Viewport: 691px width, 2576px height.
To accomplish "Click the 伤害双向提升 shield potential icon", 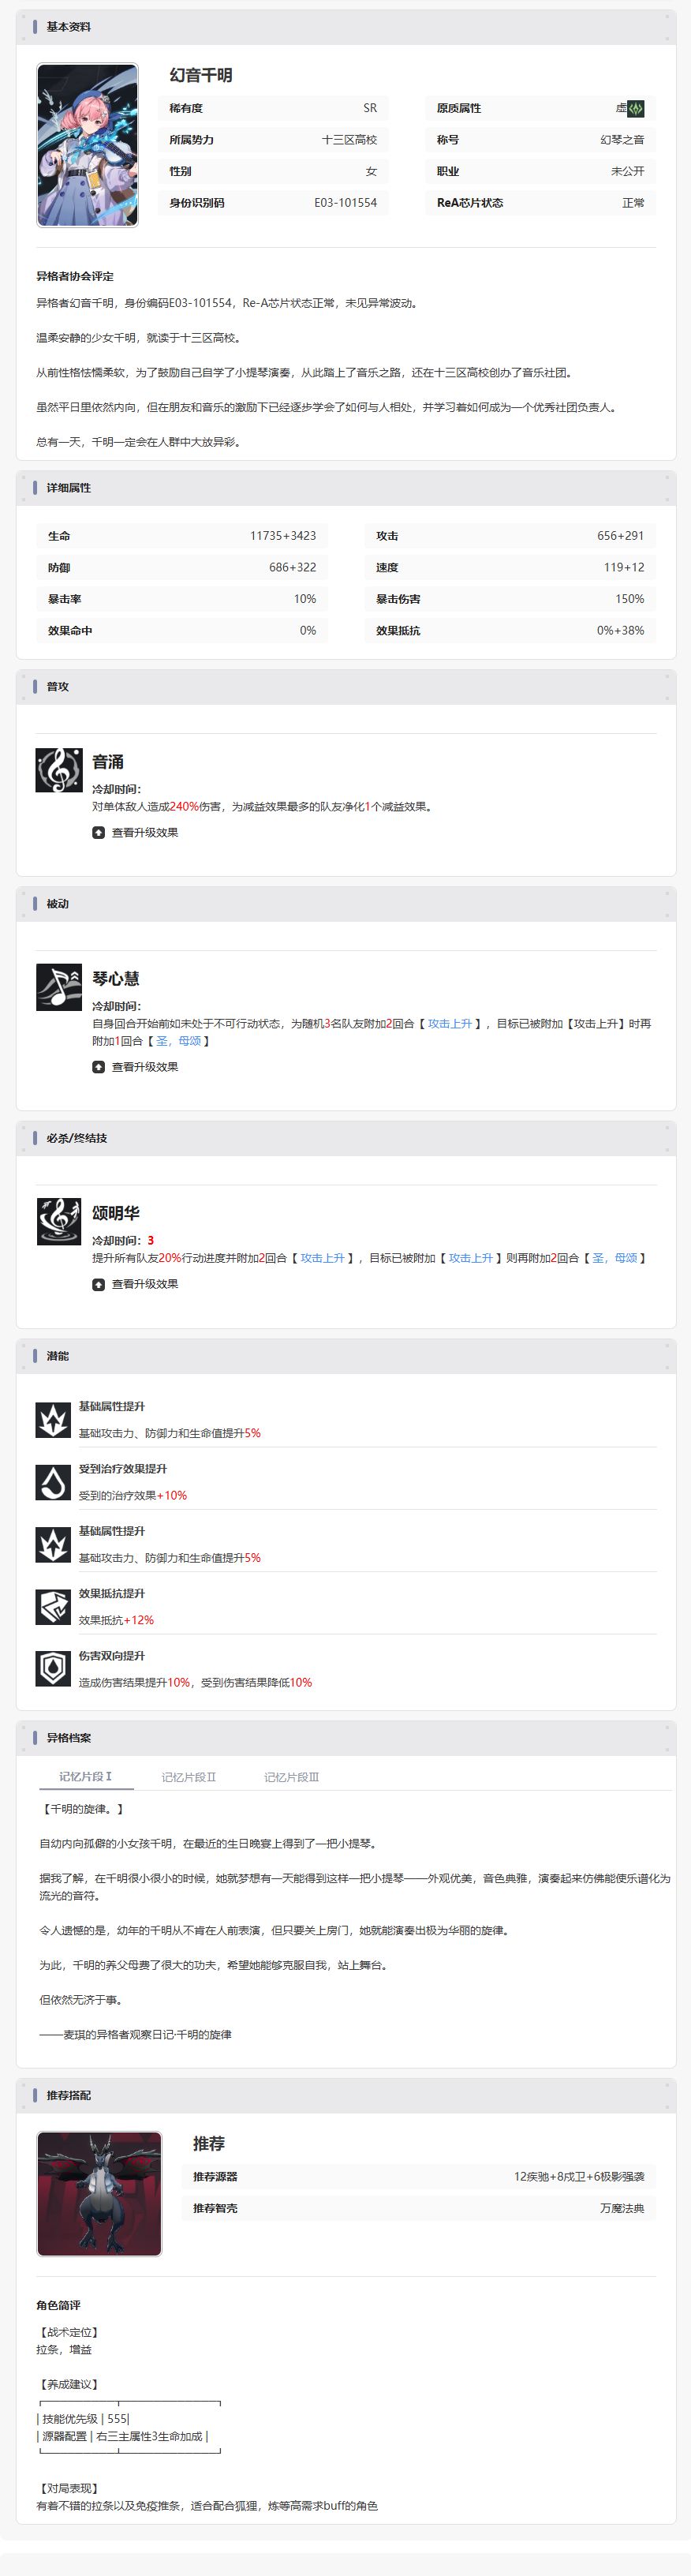I will (53, 1669).
